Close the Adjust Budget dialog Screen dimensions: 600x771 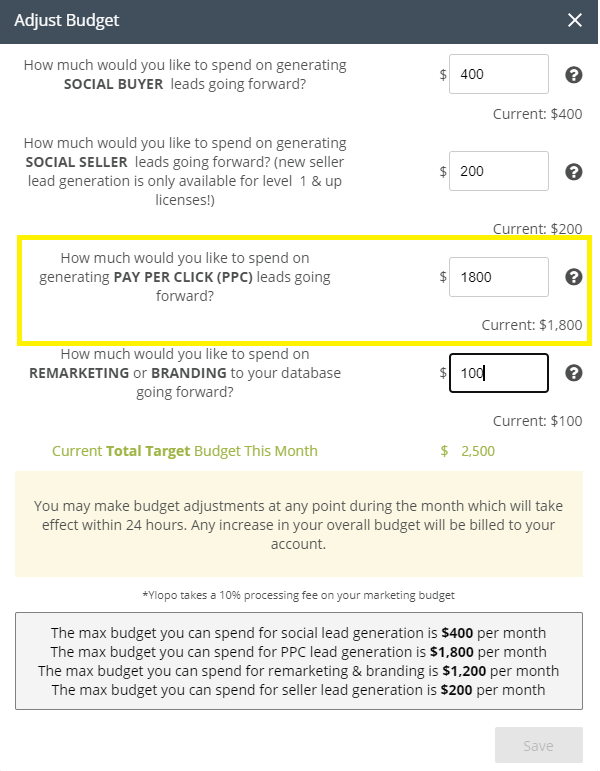click(574, 20)
